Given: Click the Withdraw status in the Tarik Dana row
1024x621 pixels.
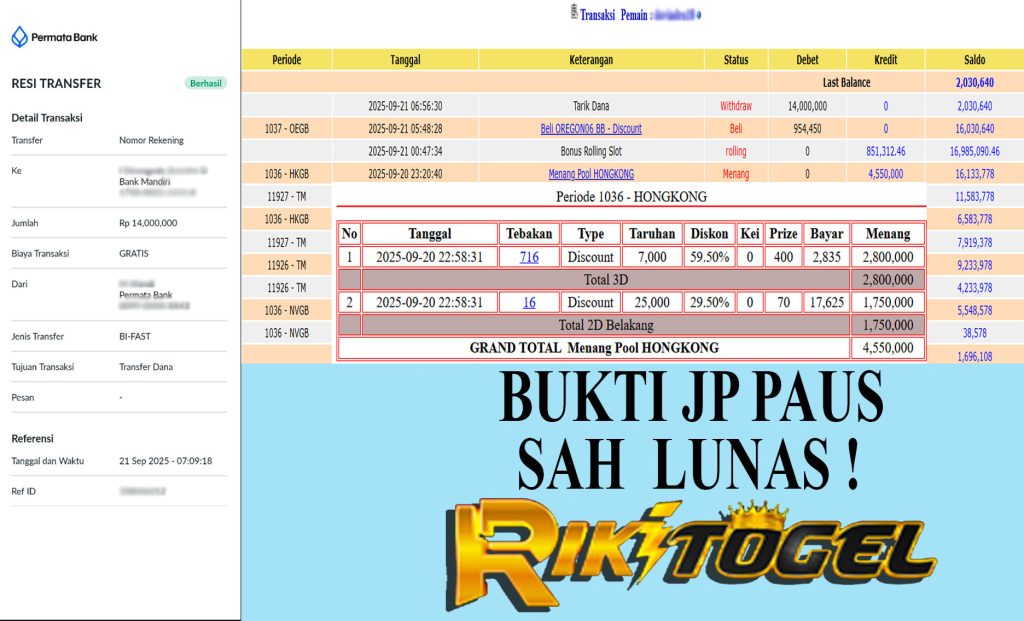Looking at the screenshot, I should pyautogui.click(x=736, y=106).
